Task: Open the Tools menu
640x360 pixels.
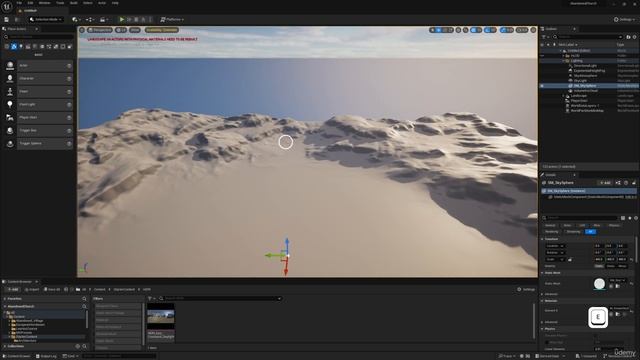Action: pos(60,3)
